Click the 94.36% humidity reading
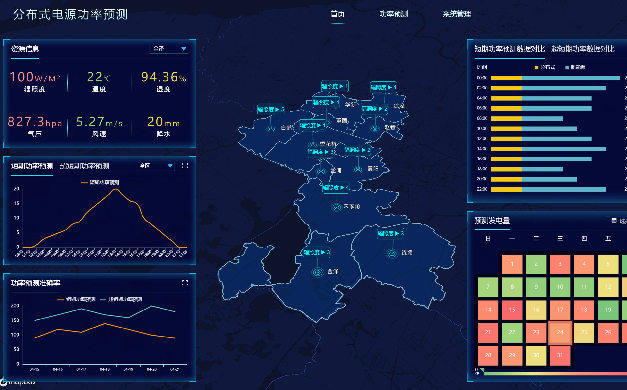Viewport: 627px width, 390px height. coord(164,77)
